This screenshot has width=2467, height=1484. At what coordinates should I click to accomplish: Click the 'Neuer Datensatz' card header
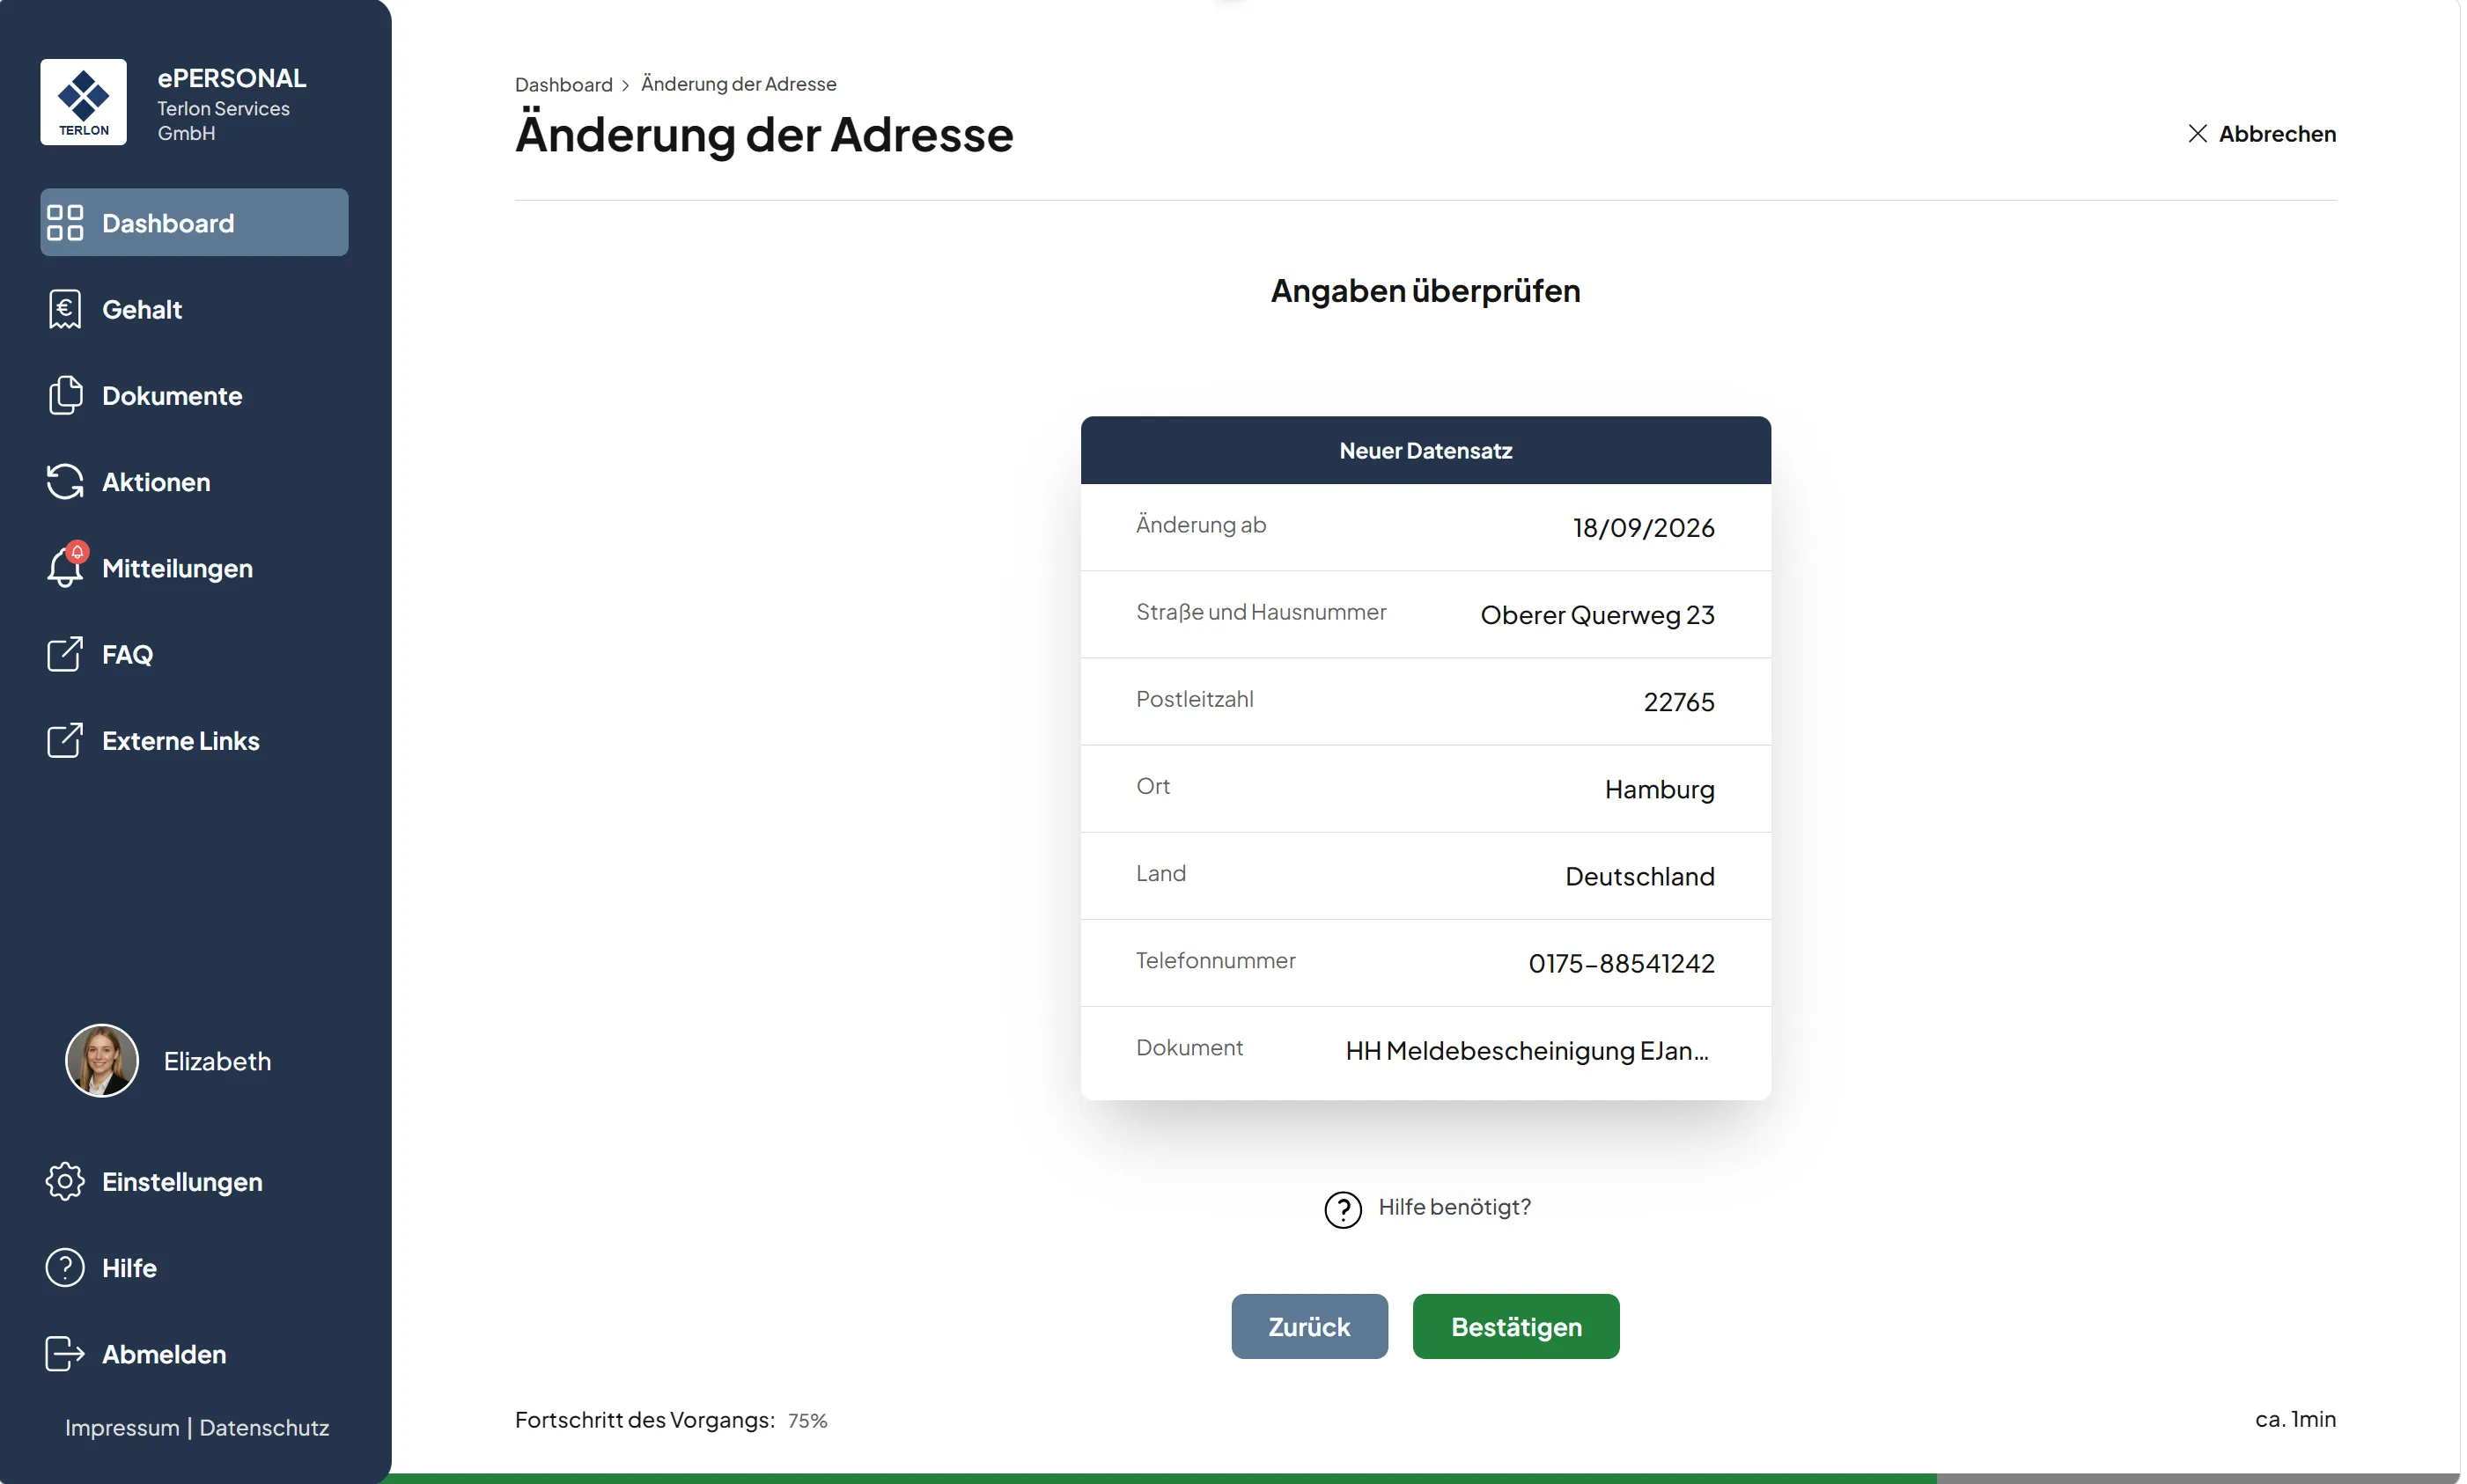[x=1425, y=450]
